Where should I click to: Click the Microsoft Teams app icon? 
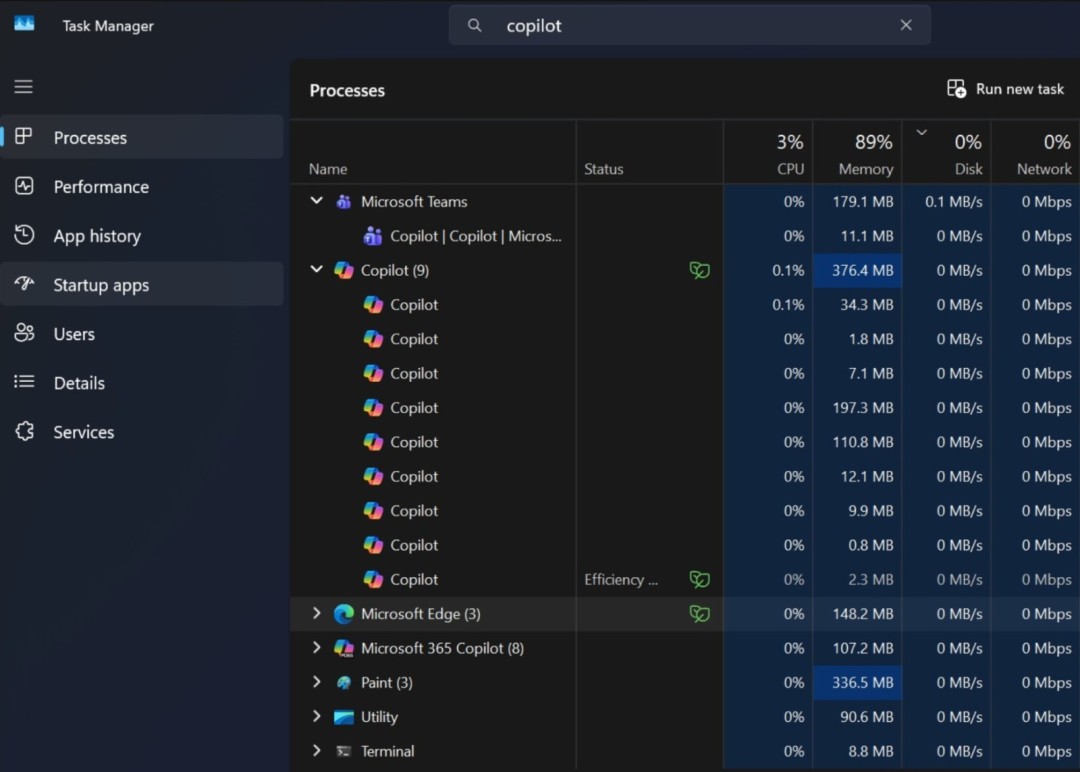point(344,201)
